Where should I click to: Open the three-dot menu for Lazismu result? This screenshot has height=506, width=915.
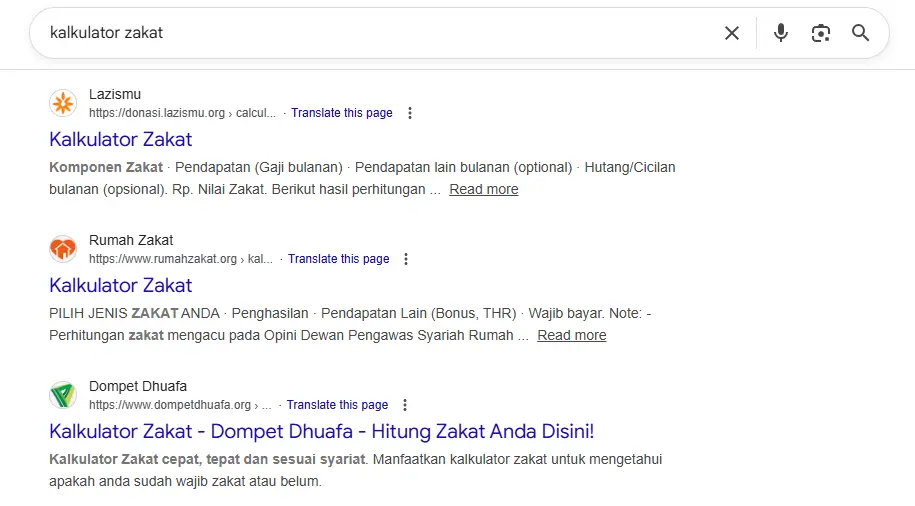pos(410,113)
